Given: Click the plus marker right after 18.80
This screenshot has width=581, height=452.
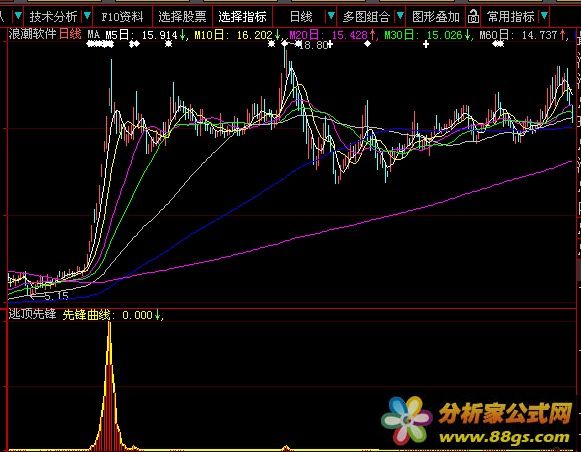Looking at the screenshot, I should click(331, 45).
